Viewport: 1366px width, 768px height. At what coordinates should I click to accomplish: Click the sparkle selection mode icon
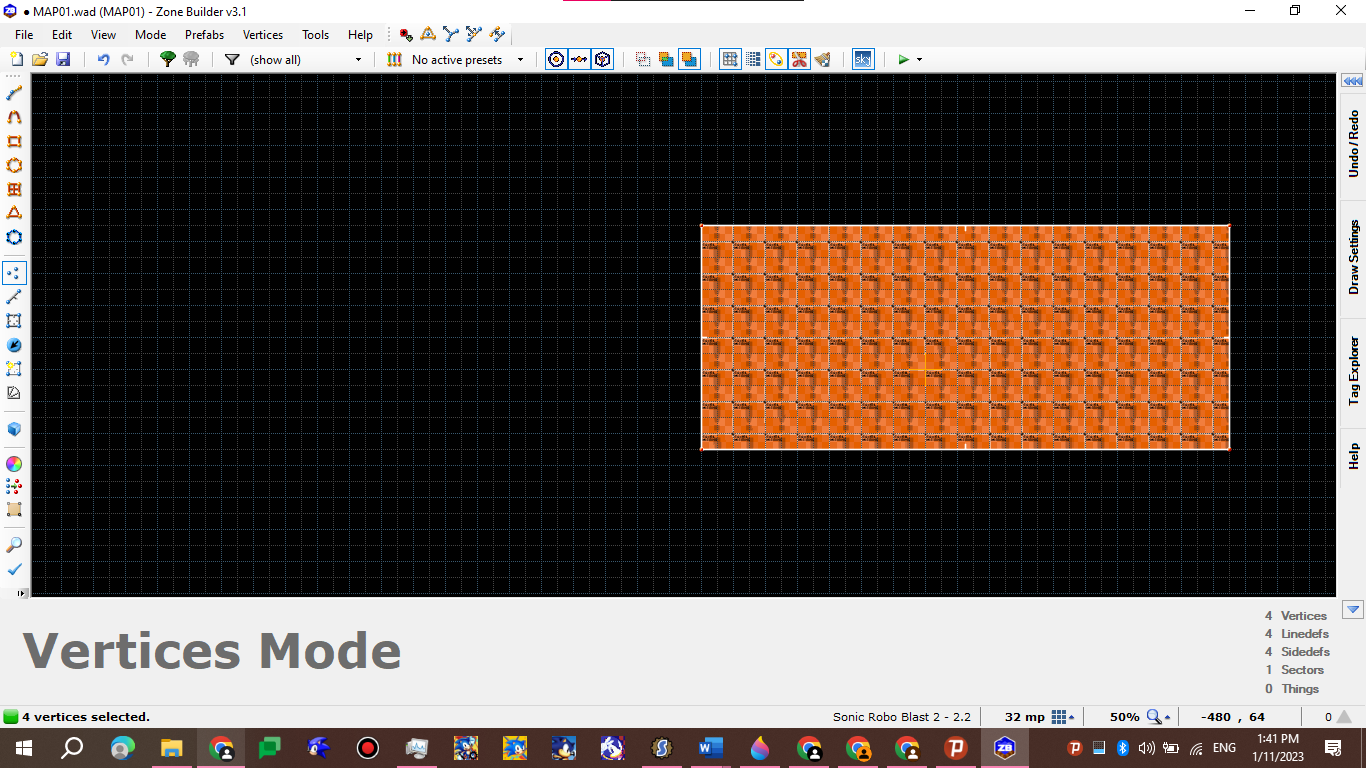coord(14,369)
